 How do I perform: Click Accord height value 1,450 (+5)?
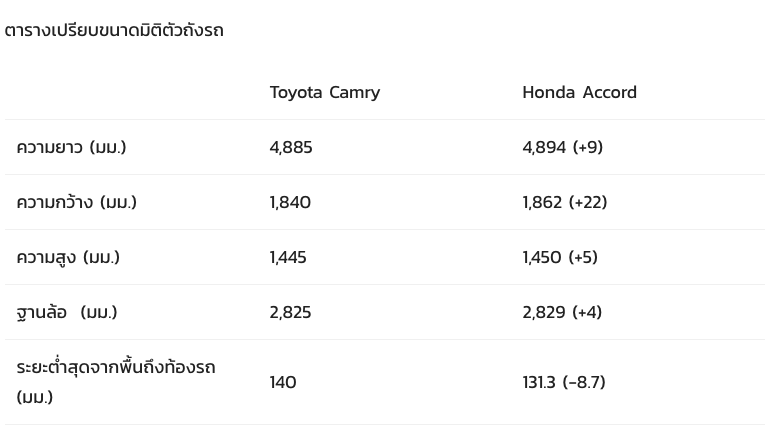click(x=560, y=257)
